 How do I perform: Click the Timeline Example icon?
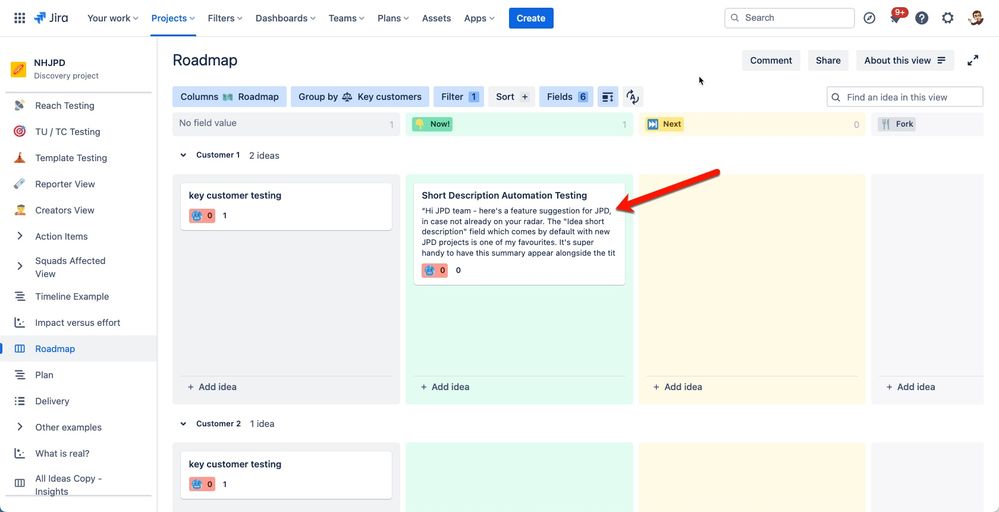click(20, 296)
